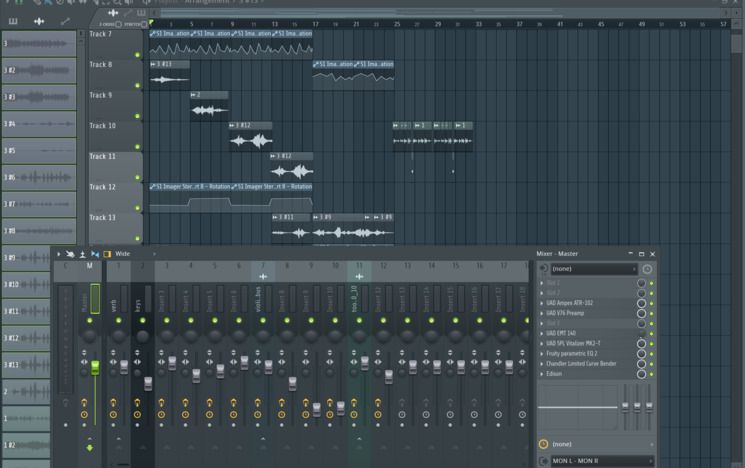The width and height of the screenshot is (745, 468).
Task: Show automation clips in the picker panel
Action: [65, 21]
